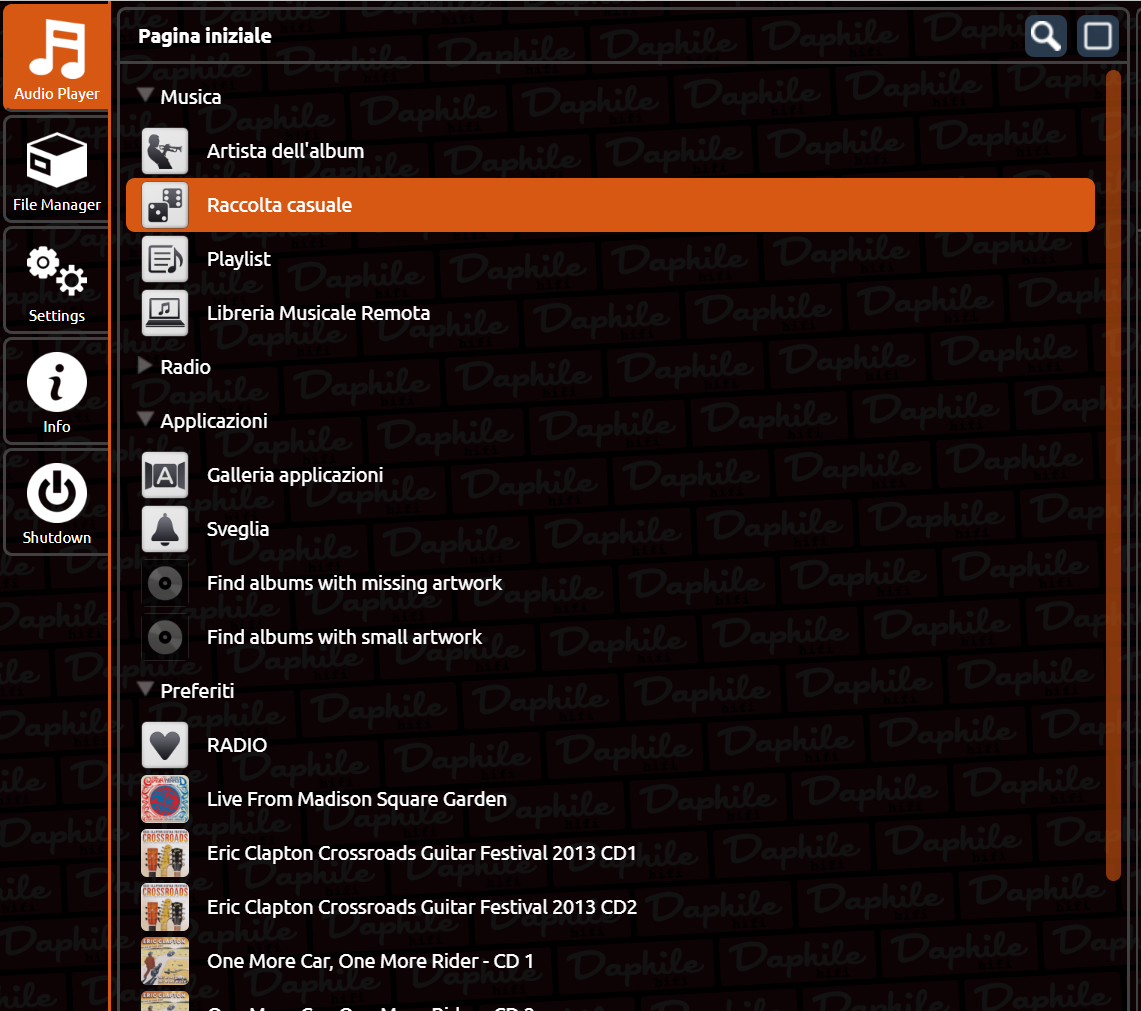1141x1011 pixels.
Task: Collapse the Musica section
Action: coord(146,95)
